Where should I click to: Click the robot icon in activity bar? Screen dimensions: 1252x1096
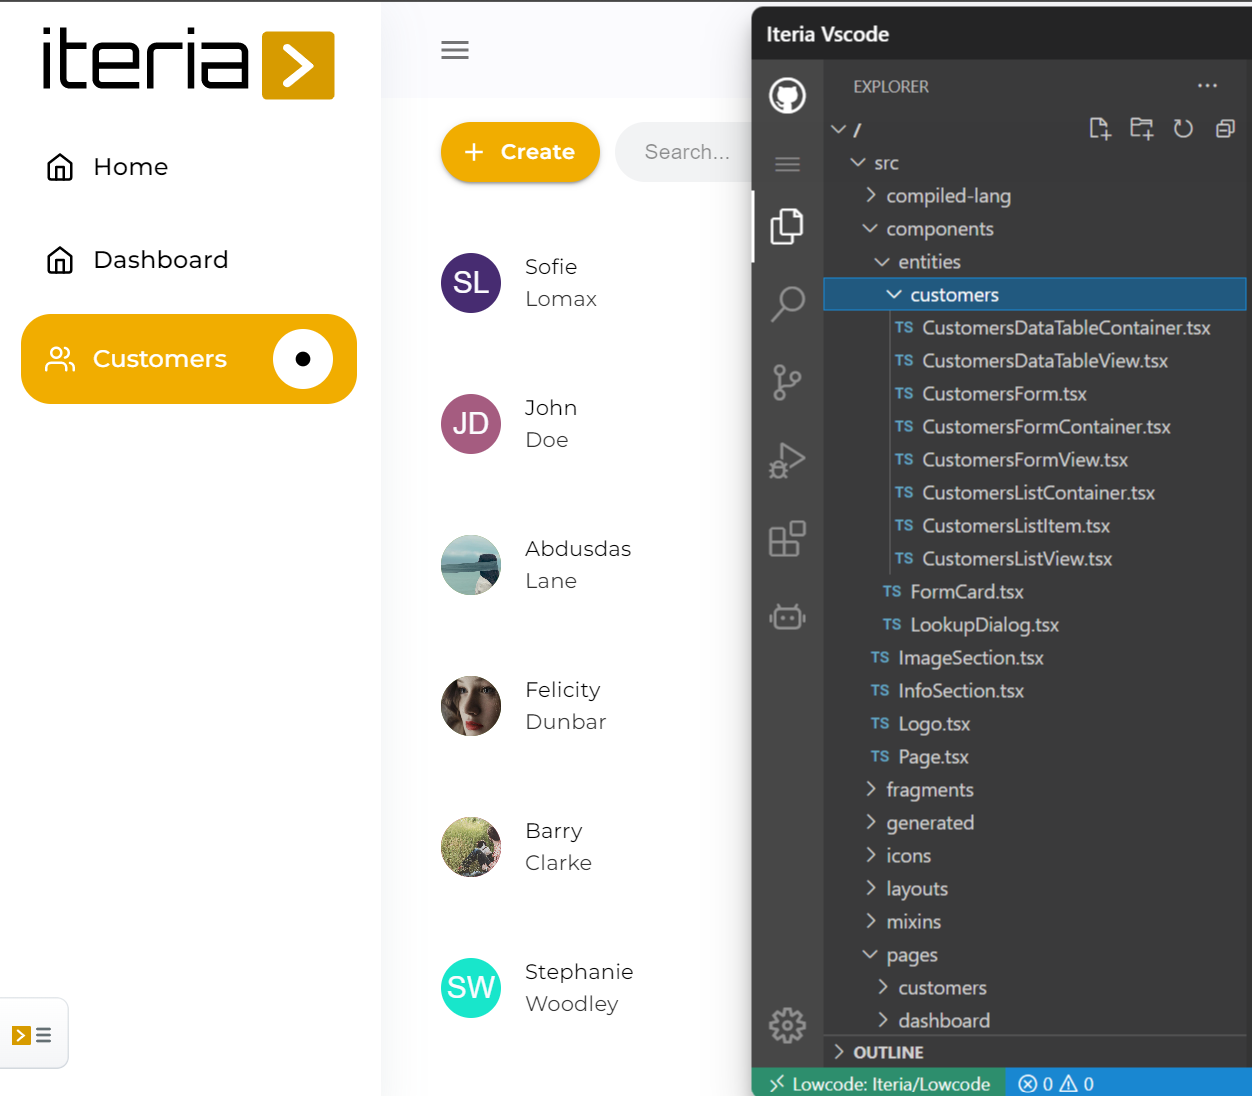click(x=787, y=617)
